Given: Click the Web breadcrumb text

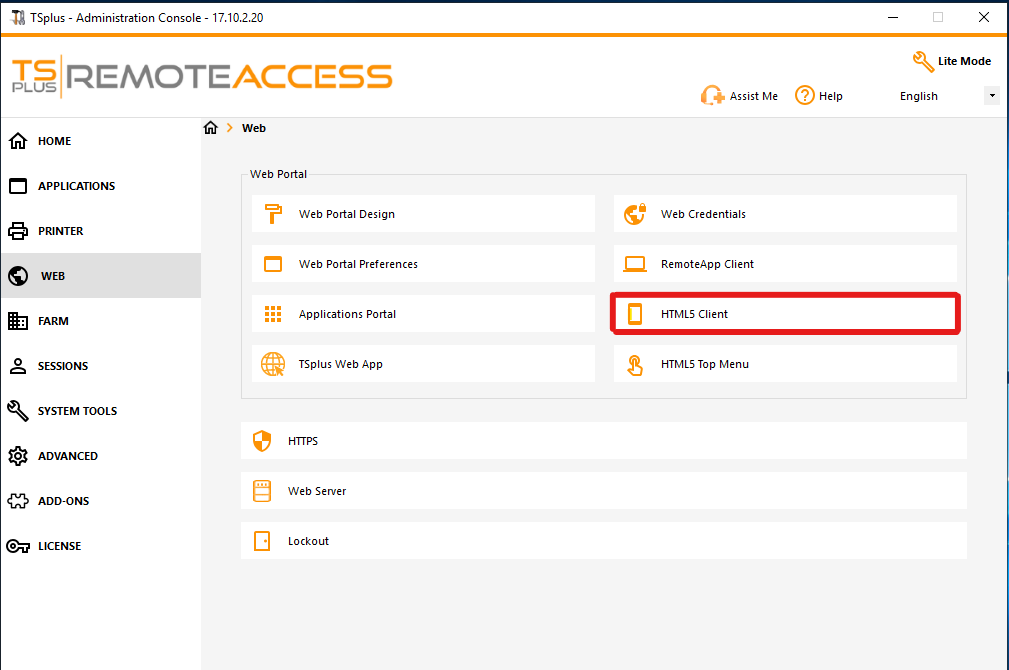Looking at the screenshot, I should 254,128.
